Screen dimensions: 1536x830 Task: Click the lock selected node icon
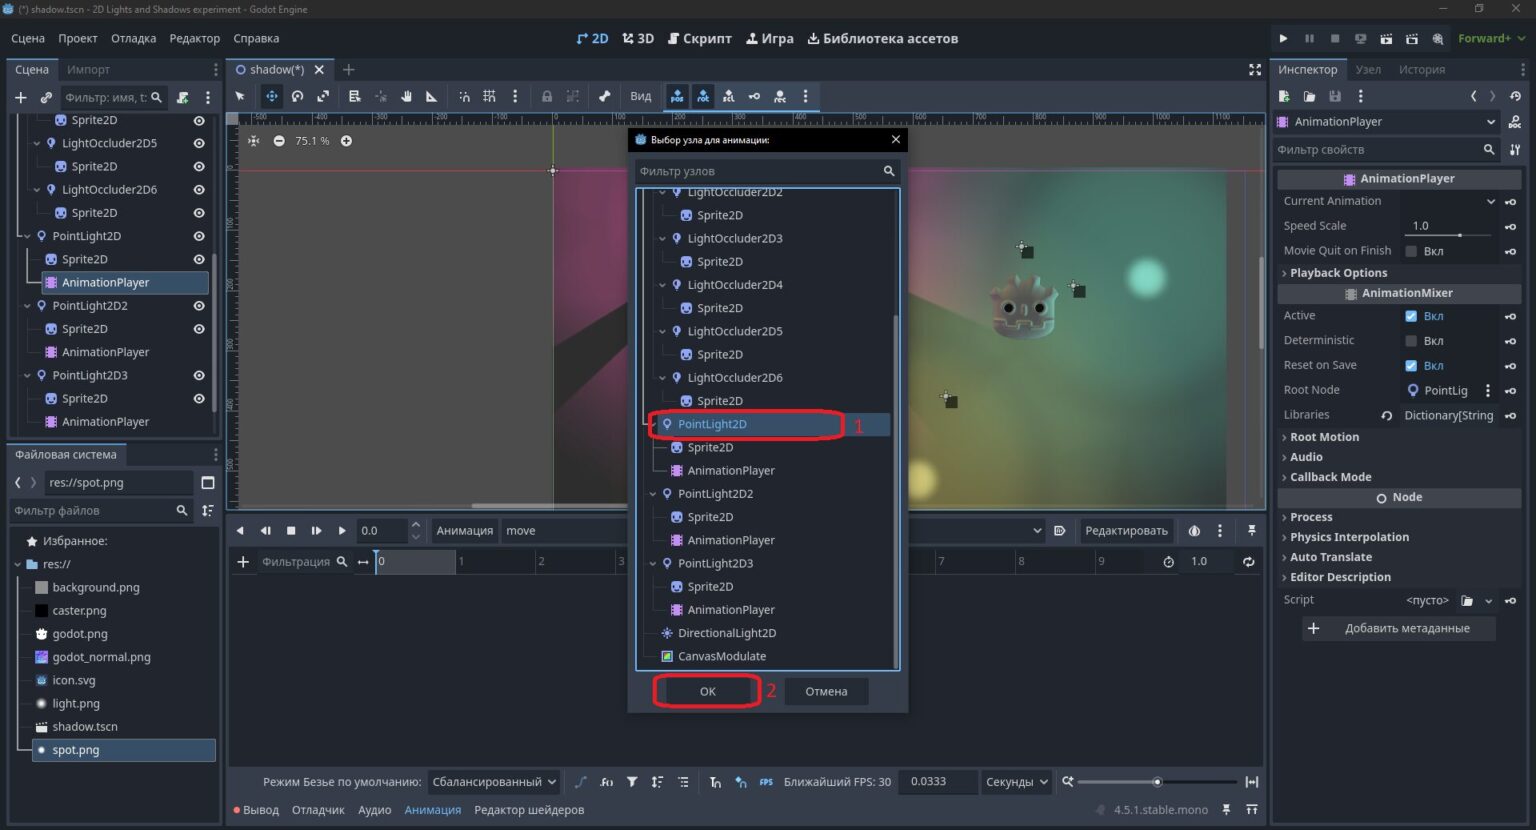pyautogui.click(x=546, y=97)
